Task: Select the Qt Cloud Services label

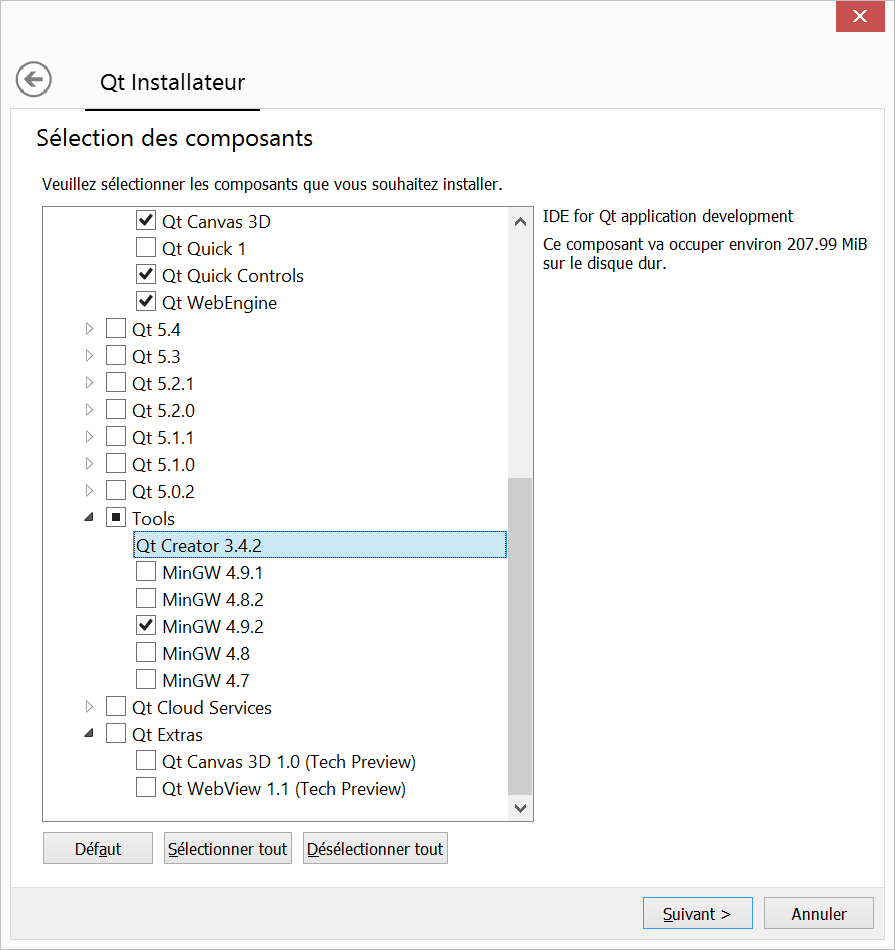Action: [202, 708]
